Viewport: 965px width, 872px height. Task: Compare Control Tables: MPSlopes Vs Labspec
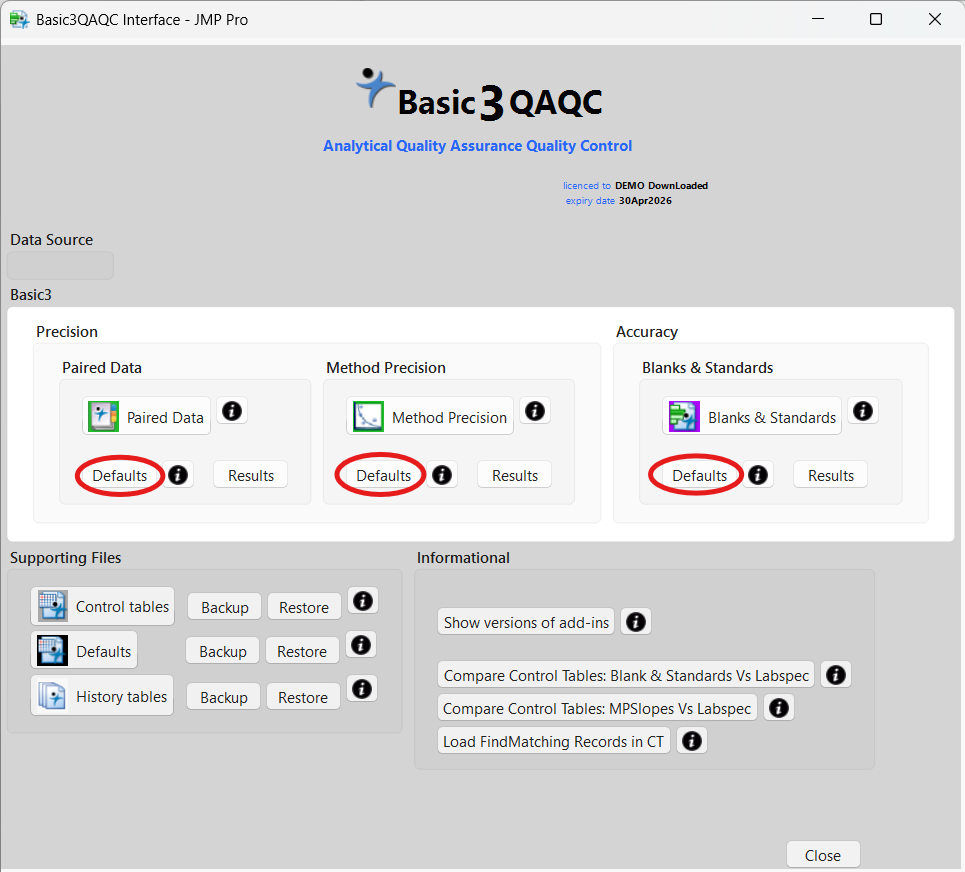tap(596, 708)
